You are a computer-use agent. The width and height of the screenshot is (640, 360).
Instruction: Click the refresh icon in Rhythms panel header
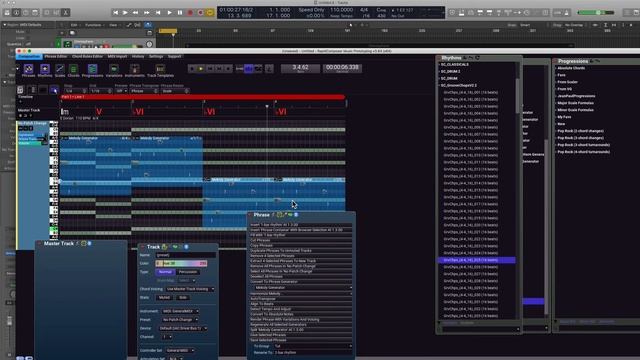[x=477, y=58]
